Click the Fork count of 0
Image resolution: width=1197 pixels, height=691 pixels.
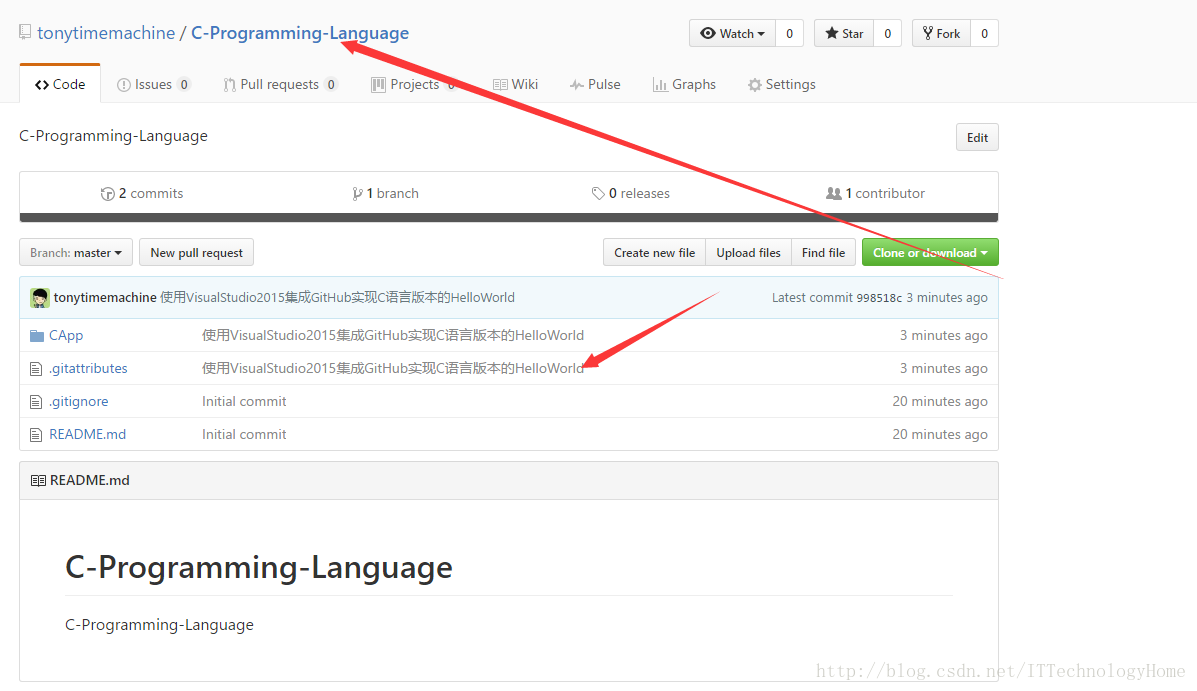click(984, 34)
